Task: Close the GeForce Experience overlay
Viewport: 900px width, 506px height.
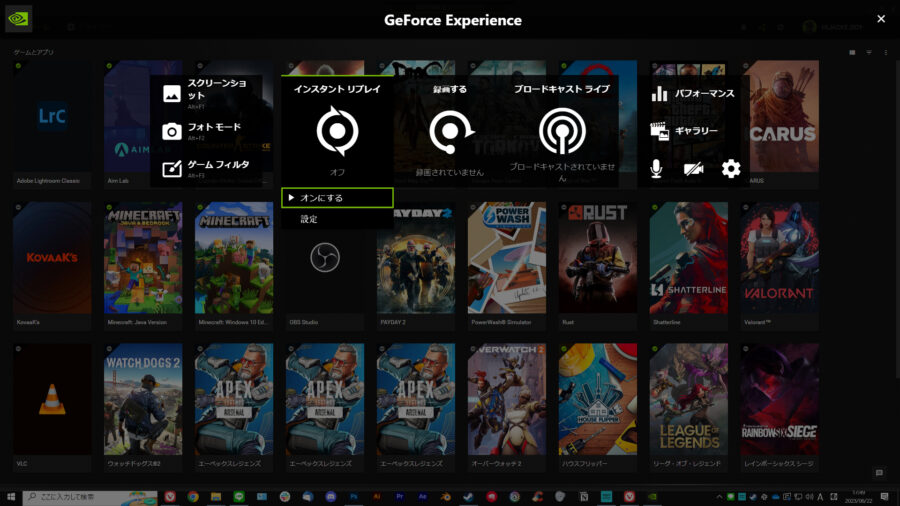Action: [881, 19]
